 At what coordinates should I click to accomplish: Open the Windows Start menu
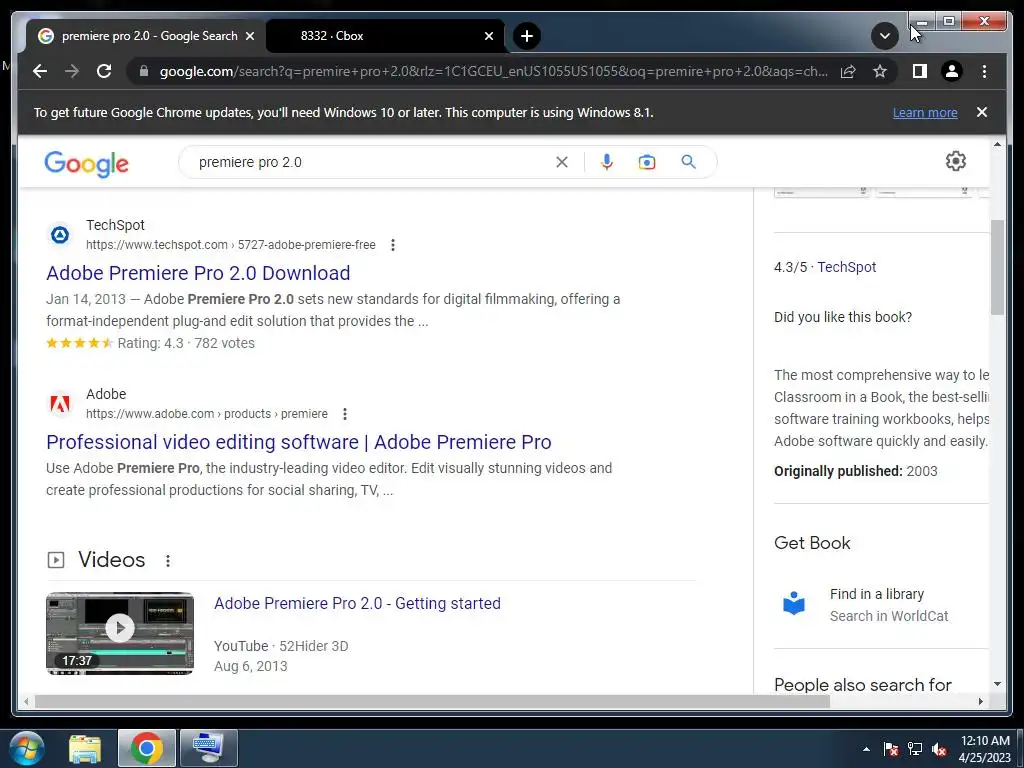click(27, 748)
